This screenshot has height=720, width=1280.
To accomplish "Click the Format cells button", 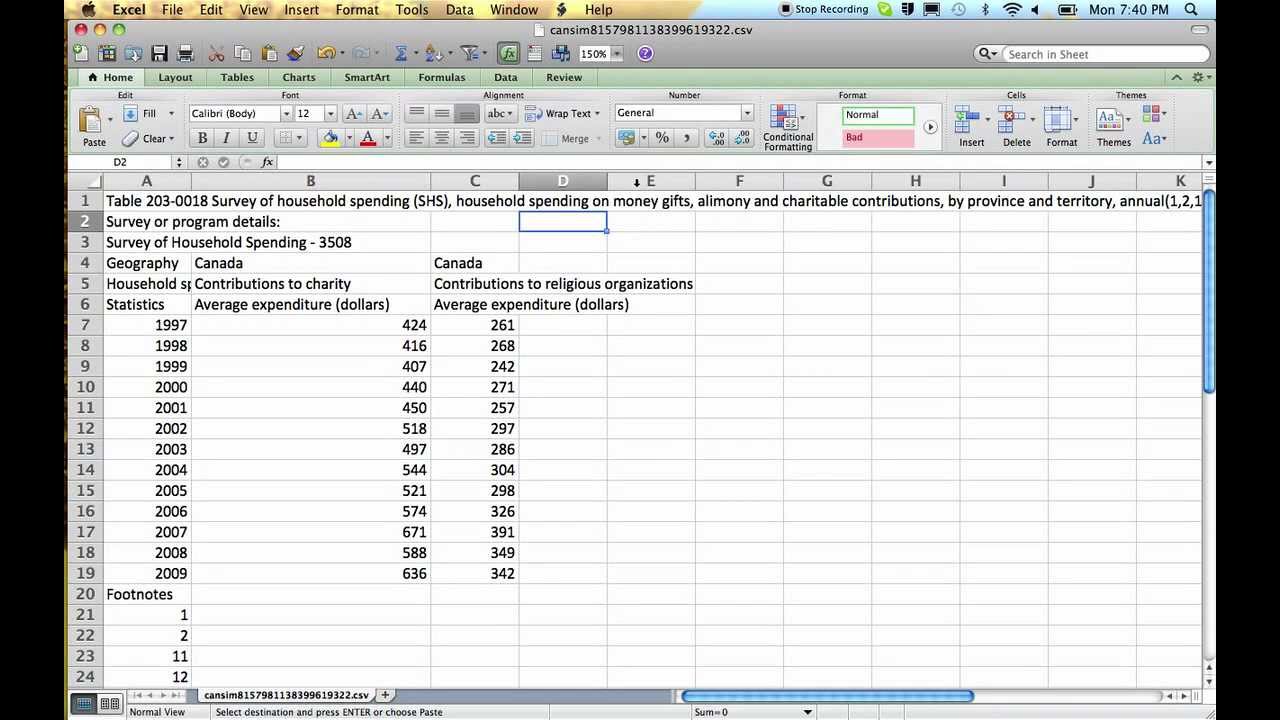I will tap(1061, 127).
